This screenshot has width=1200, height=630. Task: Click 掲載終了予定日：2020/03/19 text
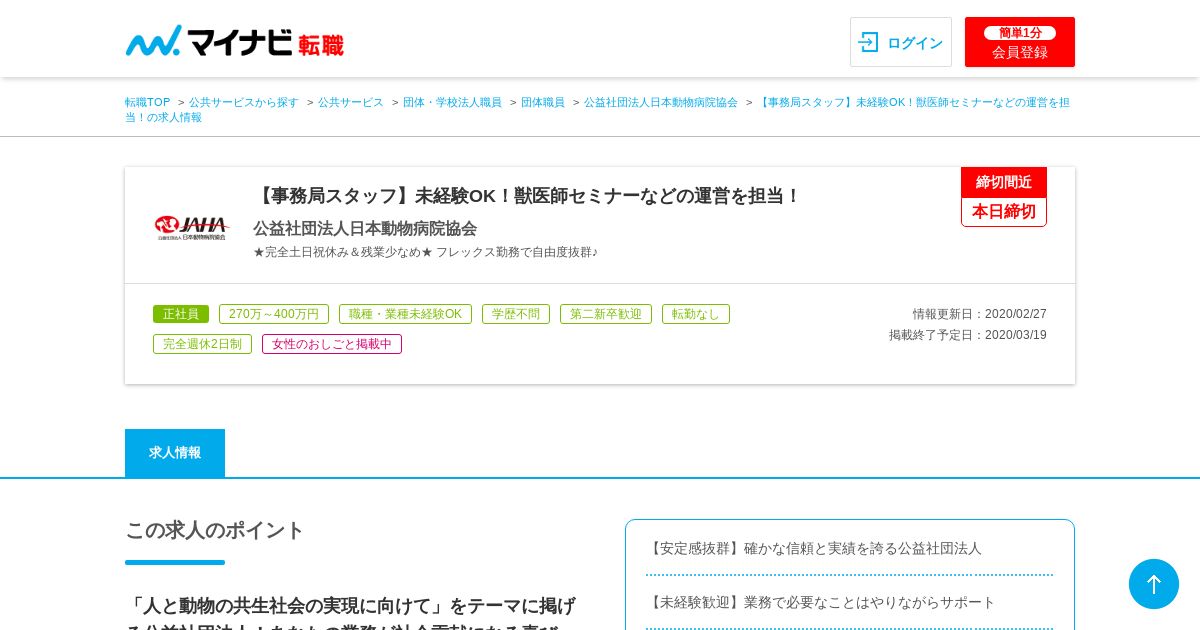[968, 335]
